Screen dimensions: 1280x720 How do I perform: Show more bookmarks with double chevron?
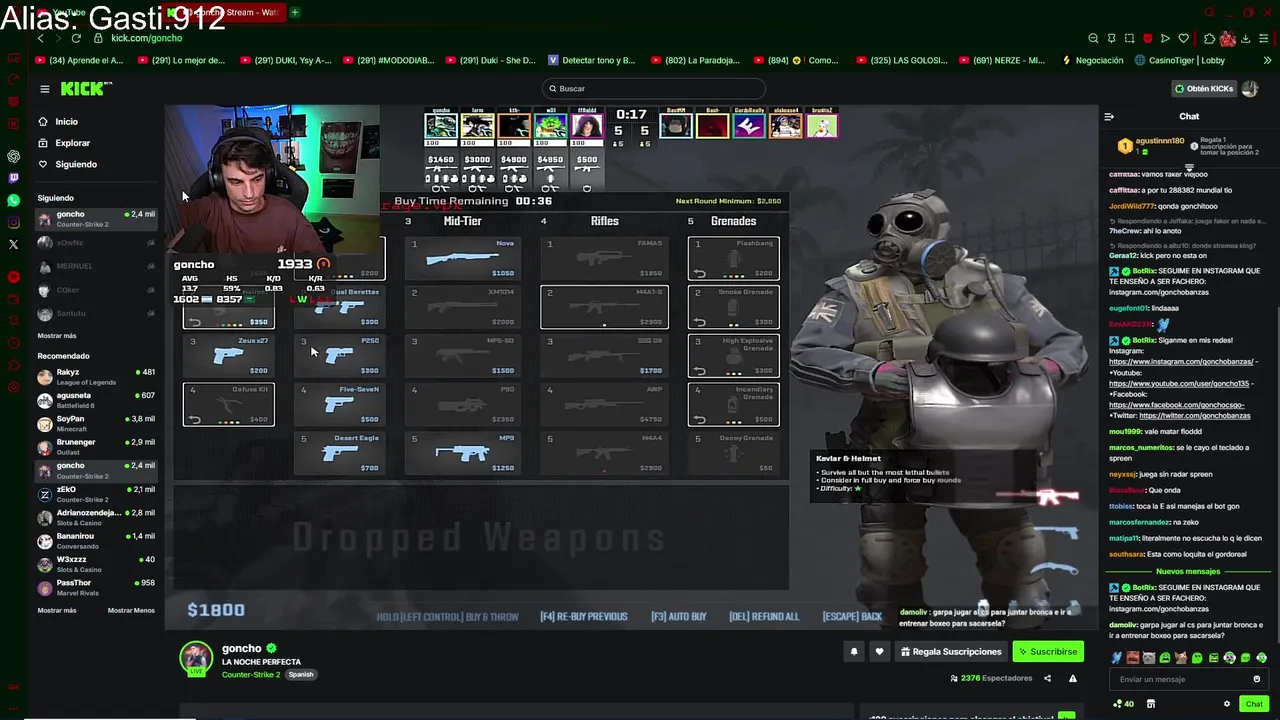click(1267, 60)
